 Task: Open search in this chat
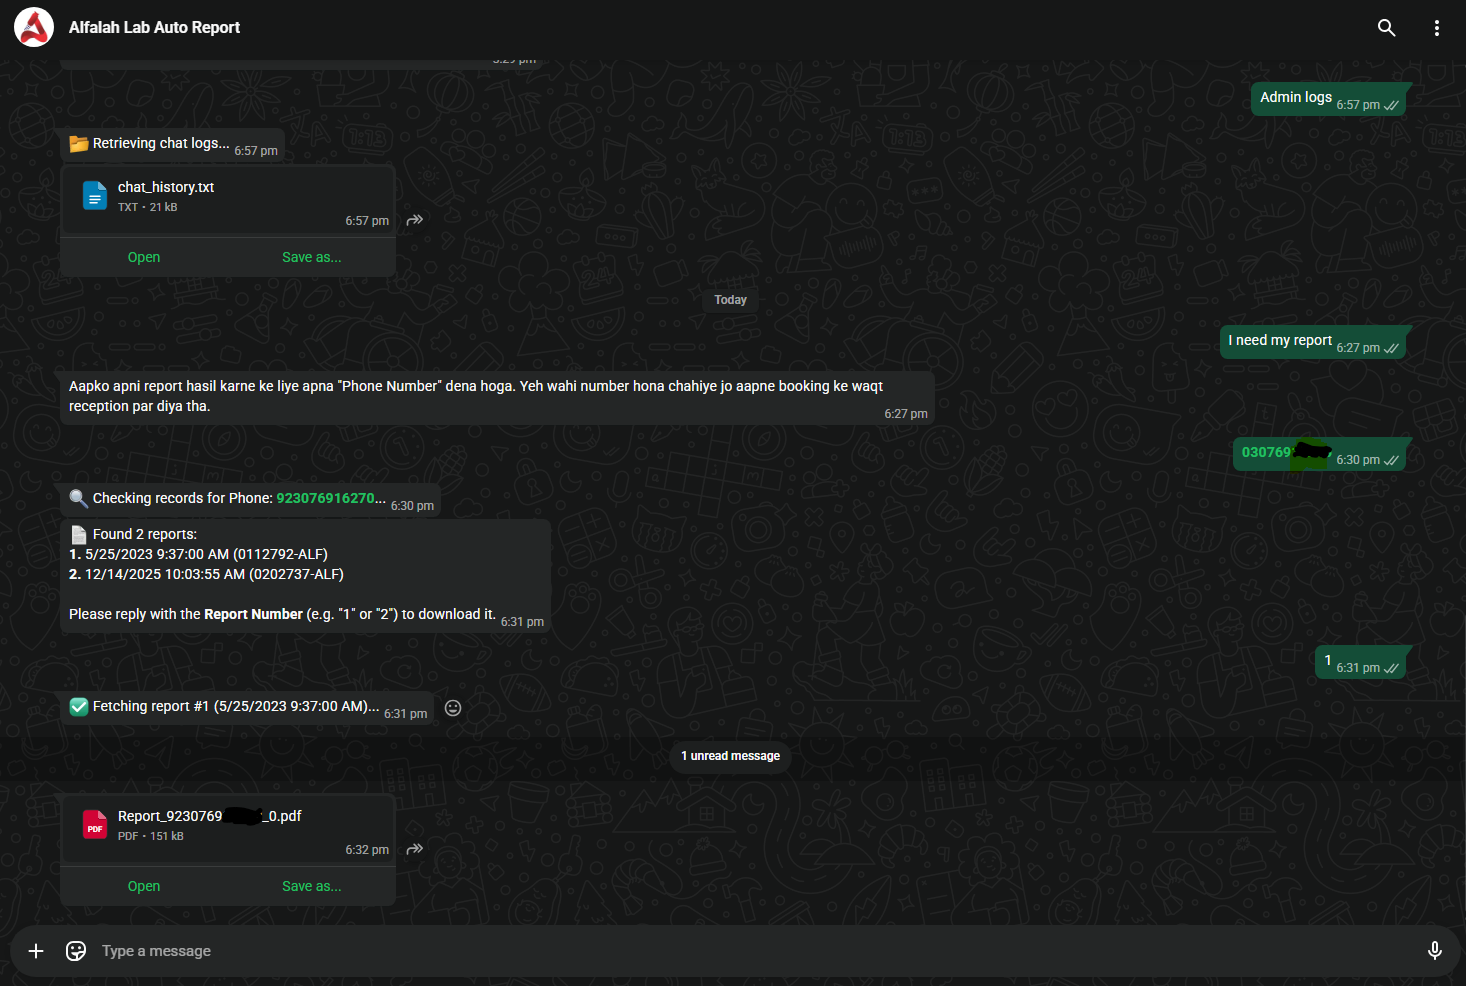click(x=1386, y=28)
